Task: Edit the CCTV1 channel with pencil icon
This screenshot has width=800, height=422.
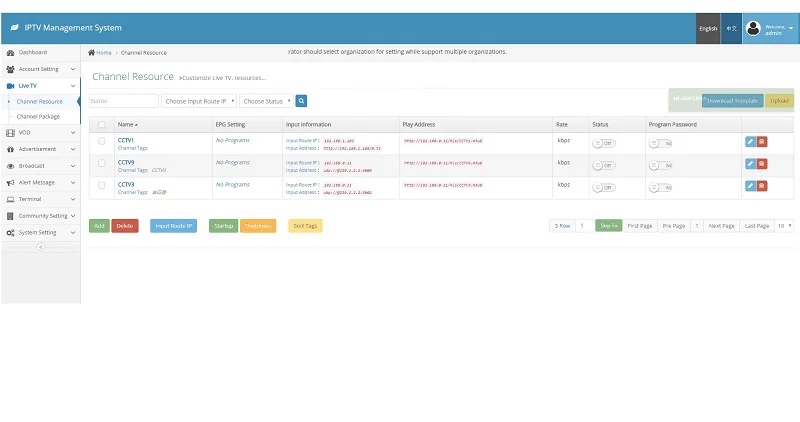Action: [x=750, y=142]
